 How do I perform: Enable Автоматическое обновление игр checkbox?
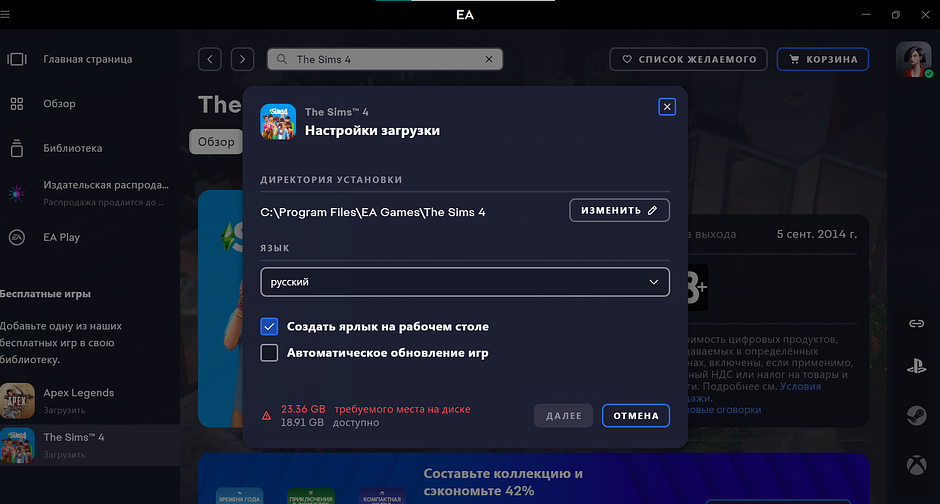(x=269, y=353)
